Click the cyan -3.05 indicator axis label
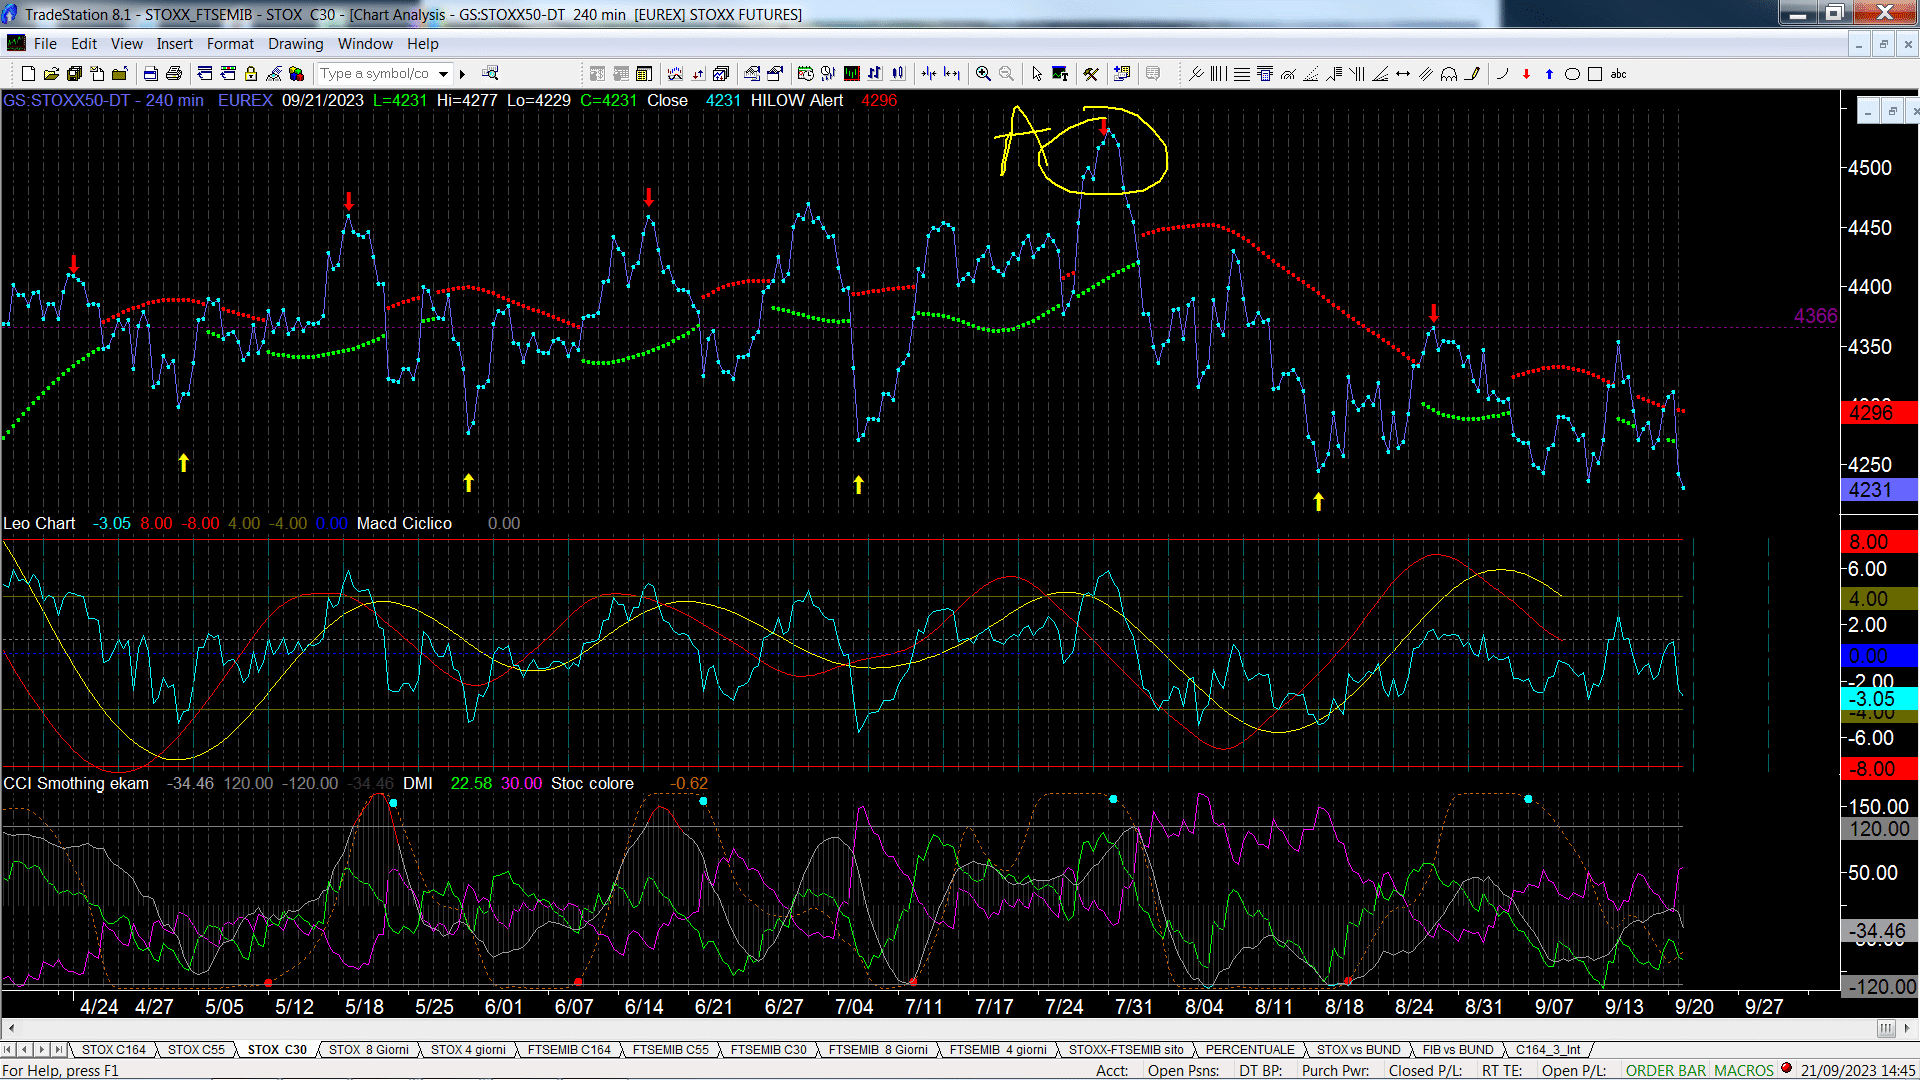 (1878, 699)
